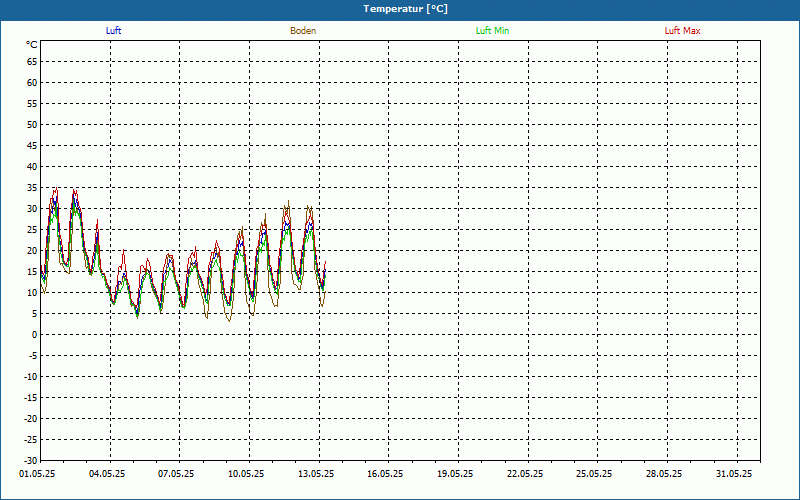Click the 60 y-axis value

click(x=32, y=83)
